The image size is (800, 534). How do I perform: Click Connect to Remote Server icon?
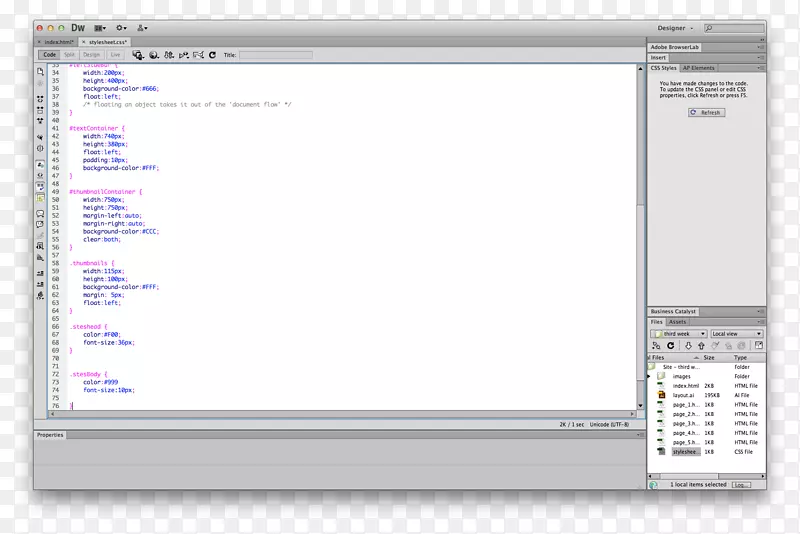pos(656,346)
